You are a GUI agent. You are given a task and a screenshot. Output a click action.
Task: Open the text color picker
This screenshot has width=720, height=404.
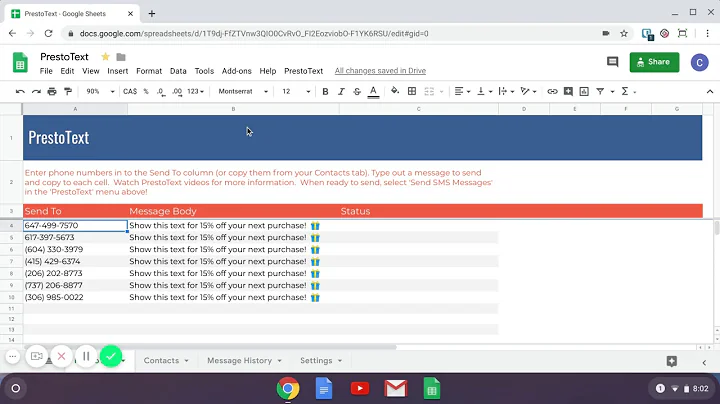373,91
